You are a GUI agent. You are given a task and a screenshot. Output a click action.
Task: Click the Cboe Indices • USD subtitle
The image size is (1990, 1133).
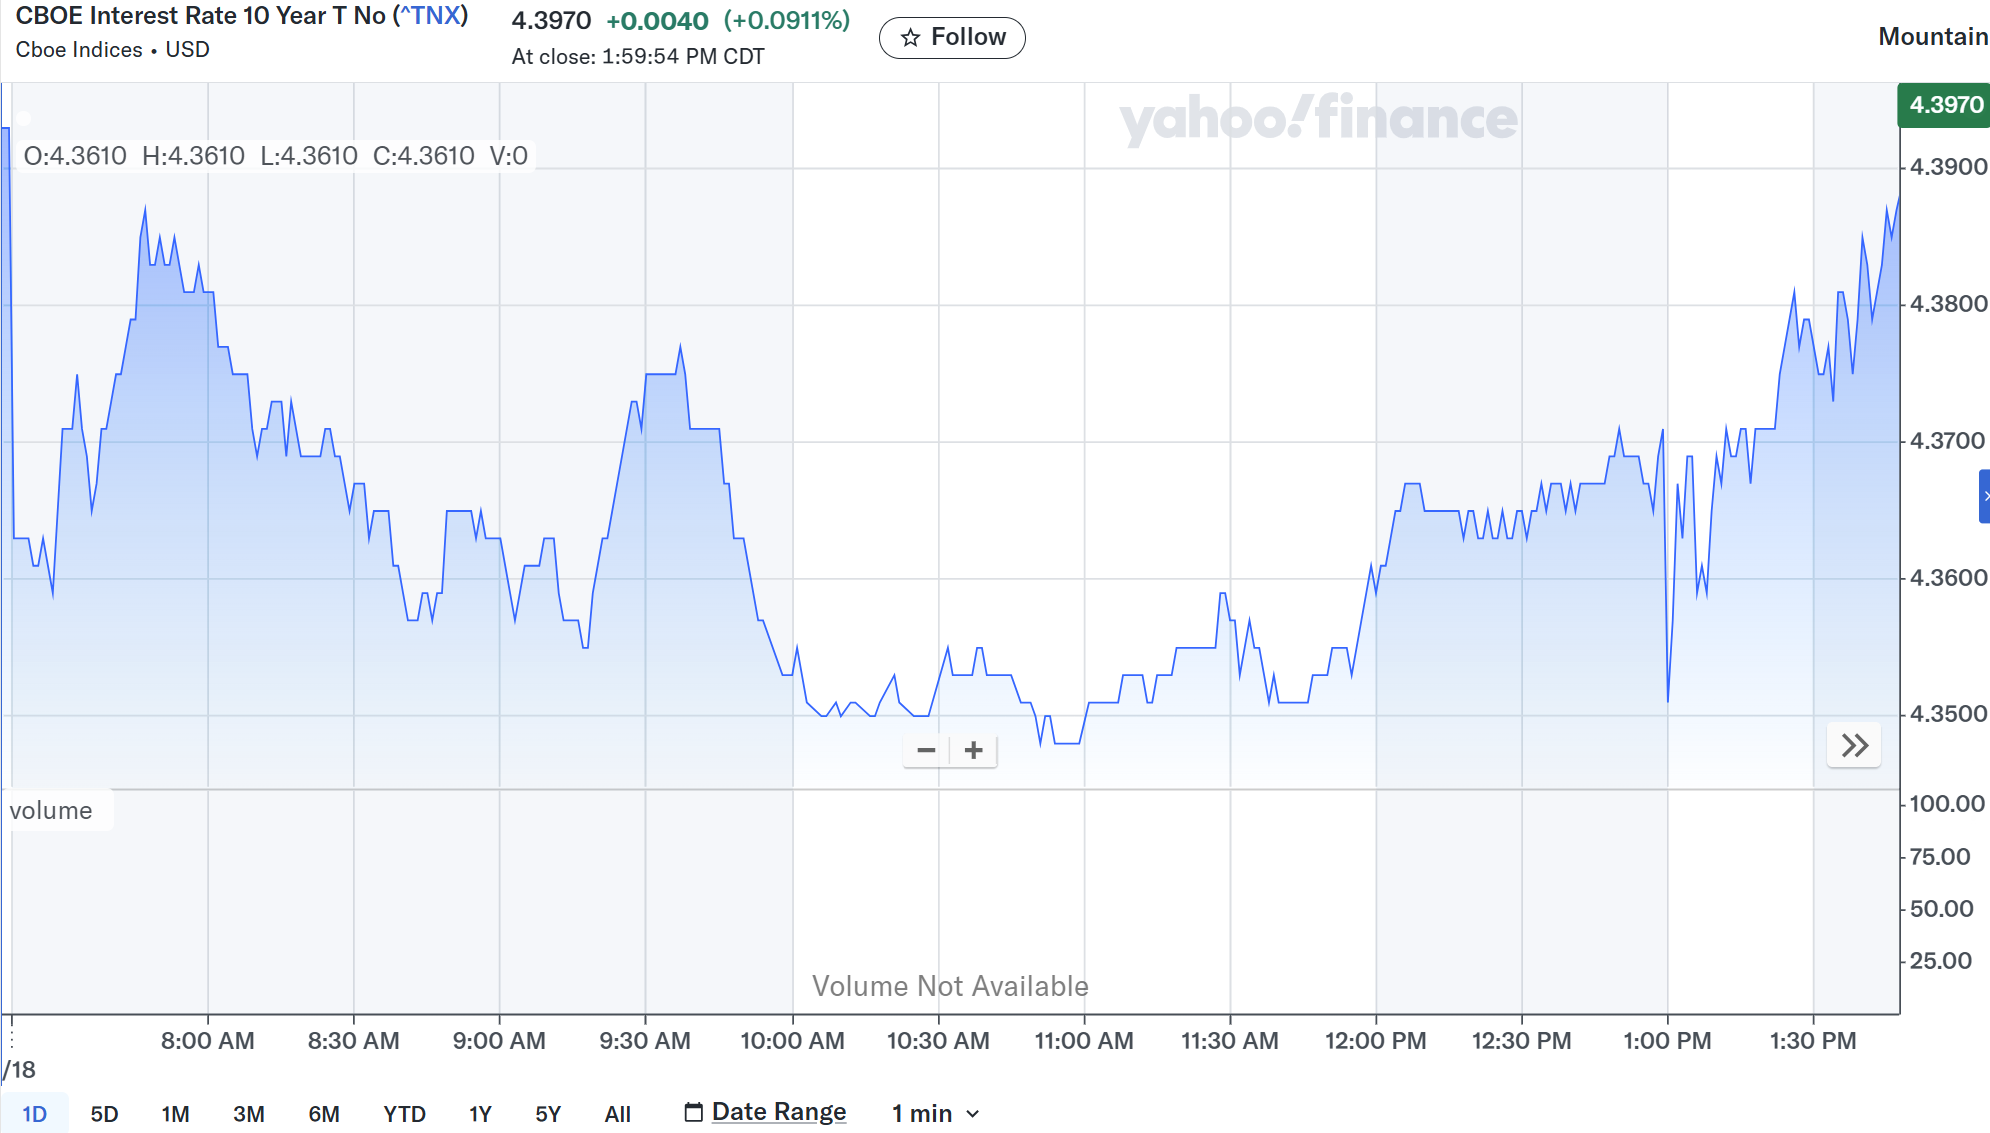tap(113, 50)
